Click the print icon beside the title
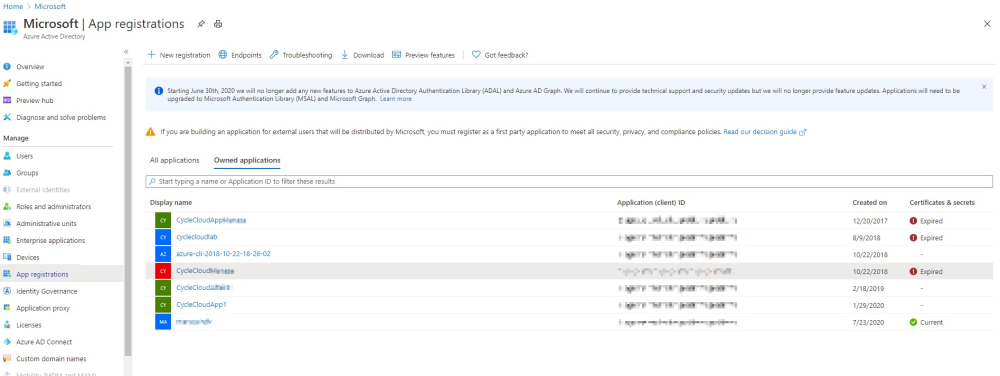 tap(218, 24)
